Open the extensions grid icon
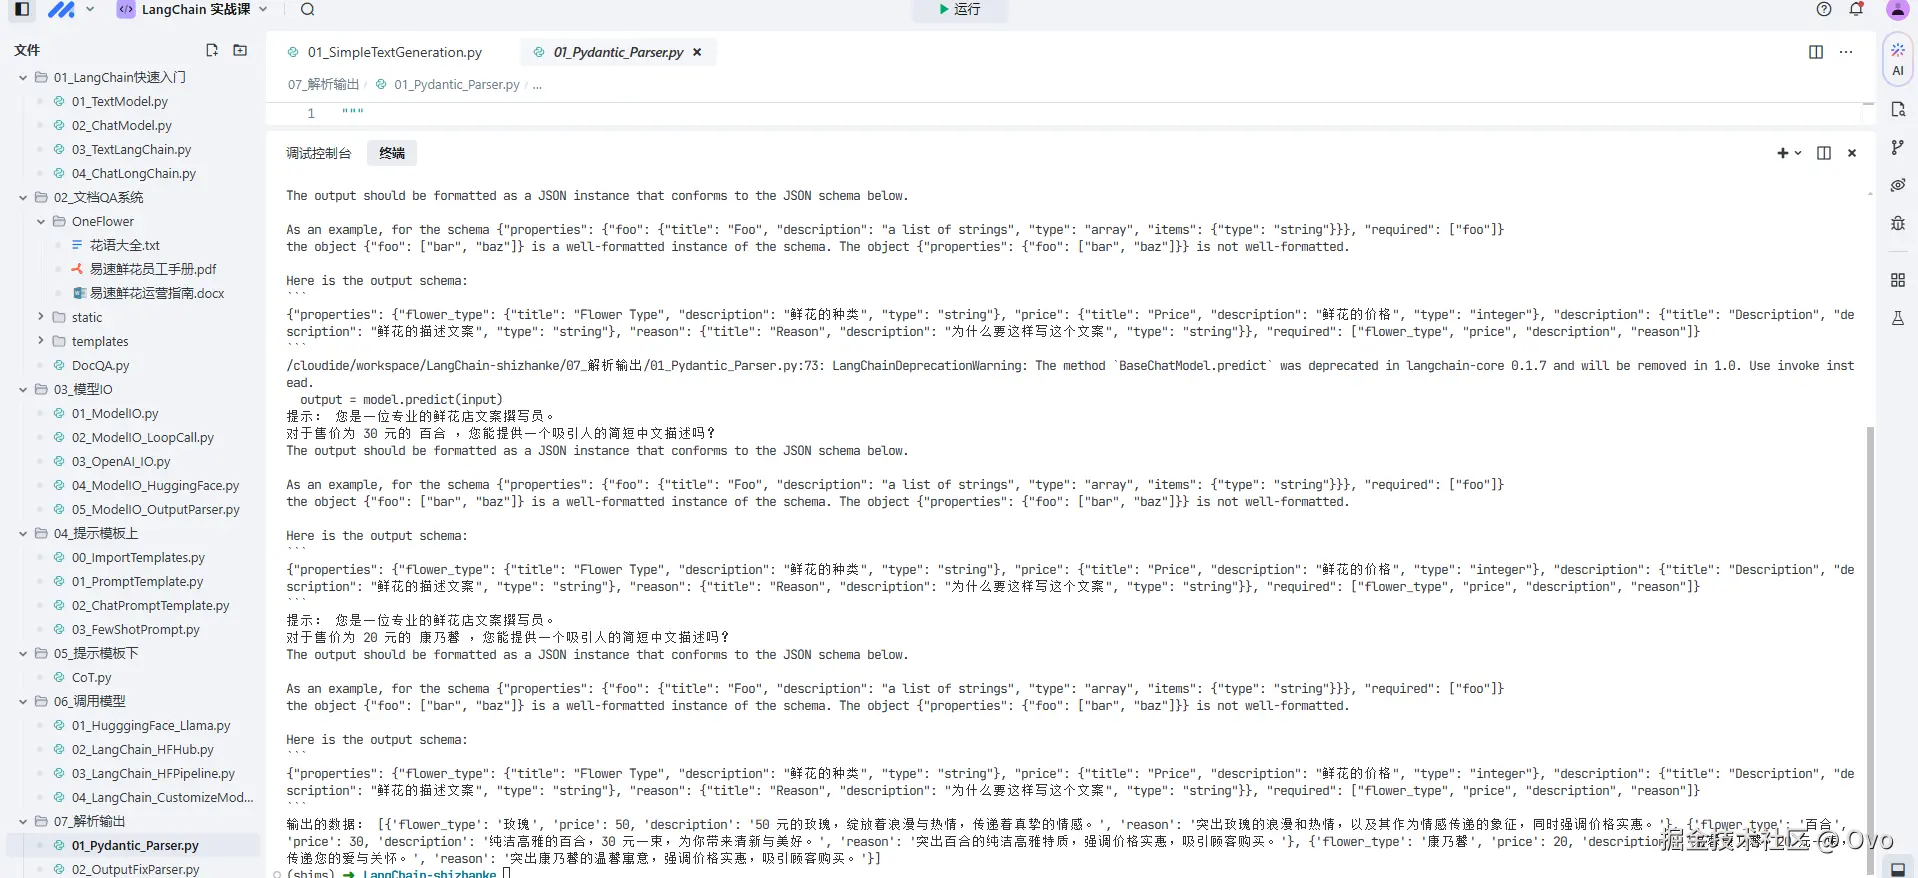Image resolution: width=1918 pixels, height=878 pixels. [x=1898, y=280]
